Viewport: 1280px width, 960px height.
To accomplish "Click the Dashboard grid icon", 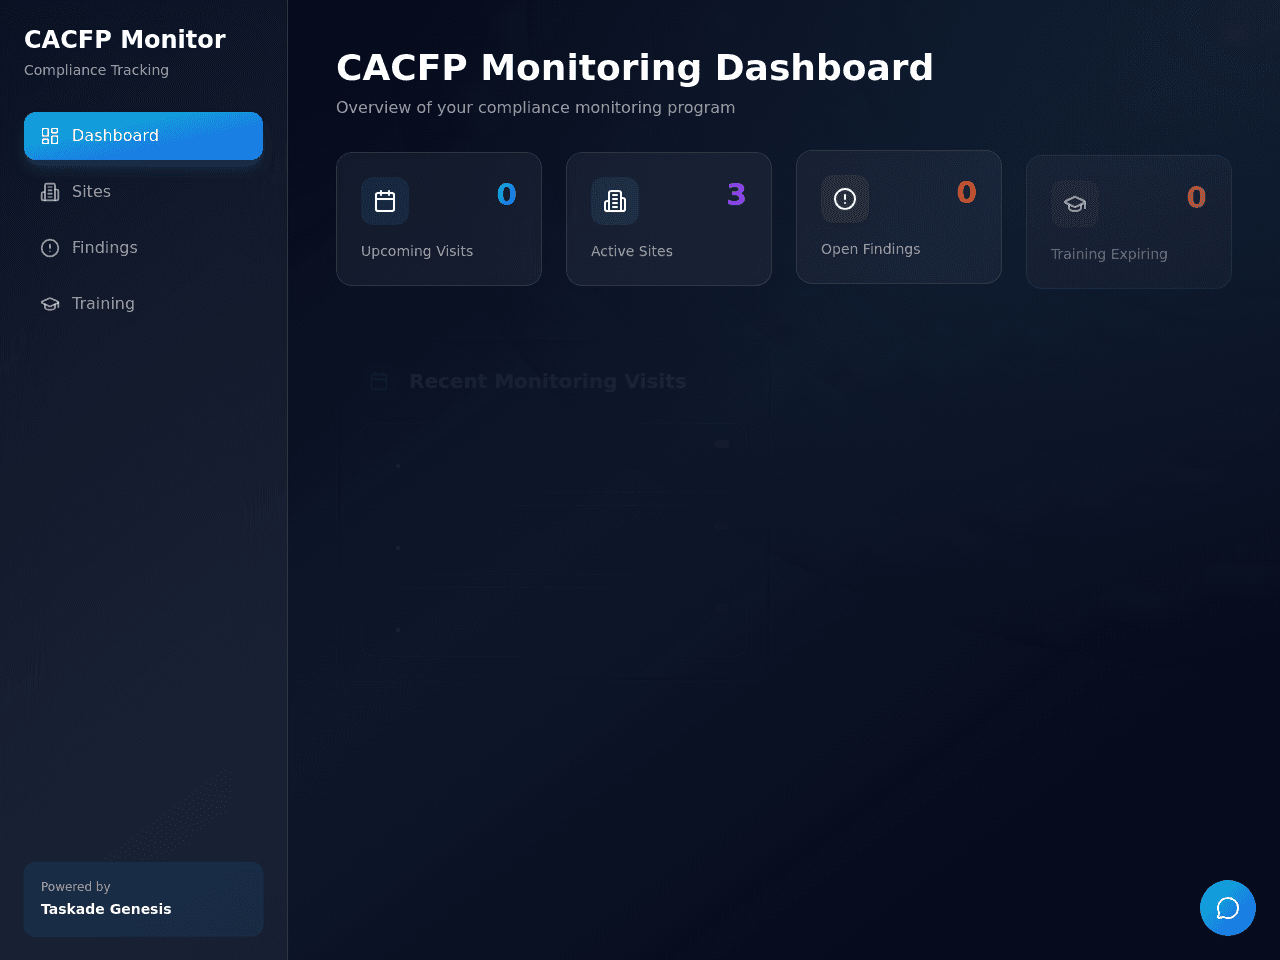I will click(x=50, y=136).
